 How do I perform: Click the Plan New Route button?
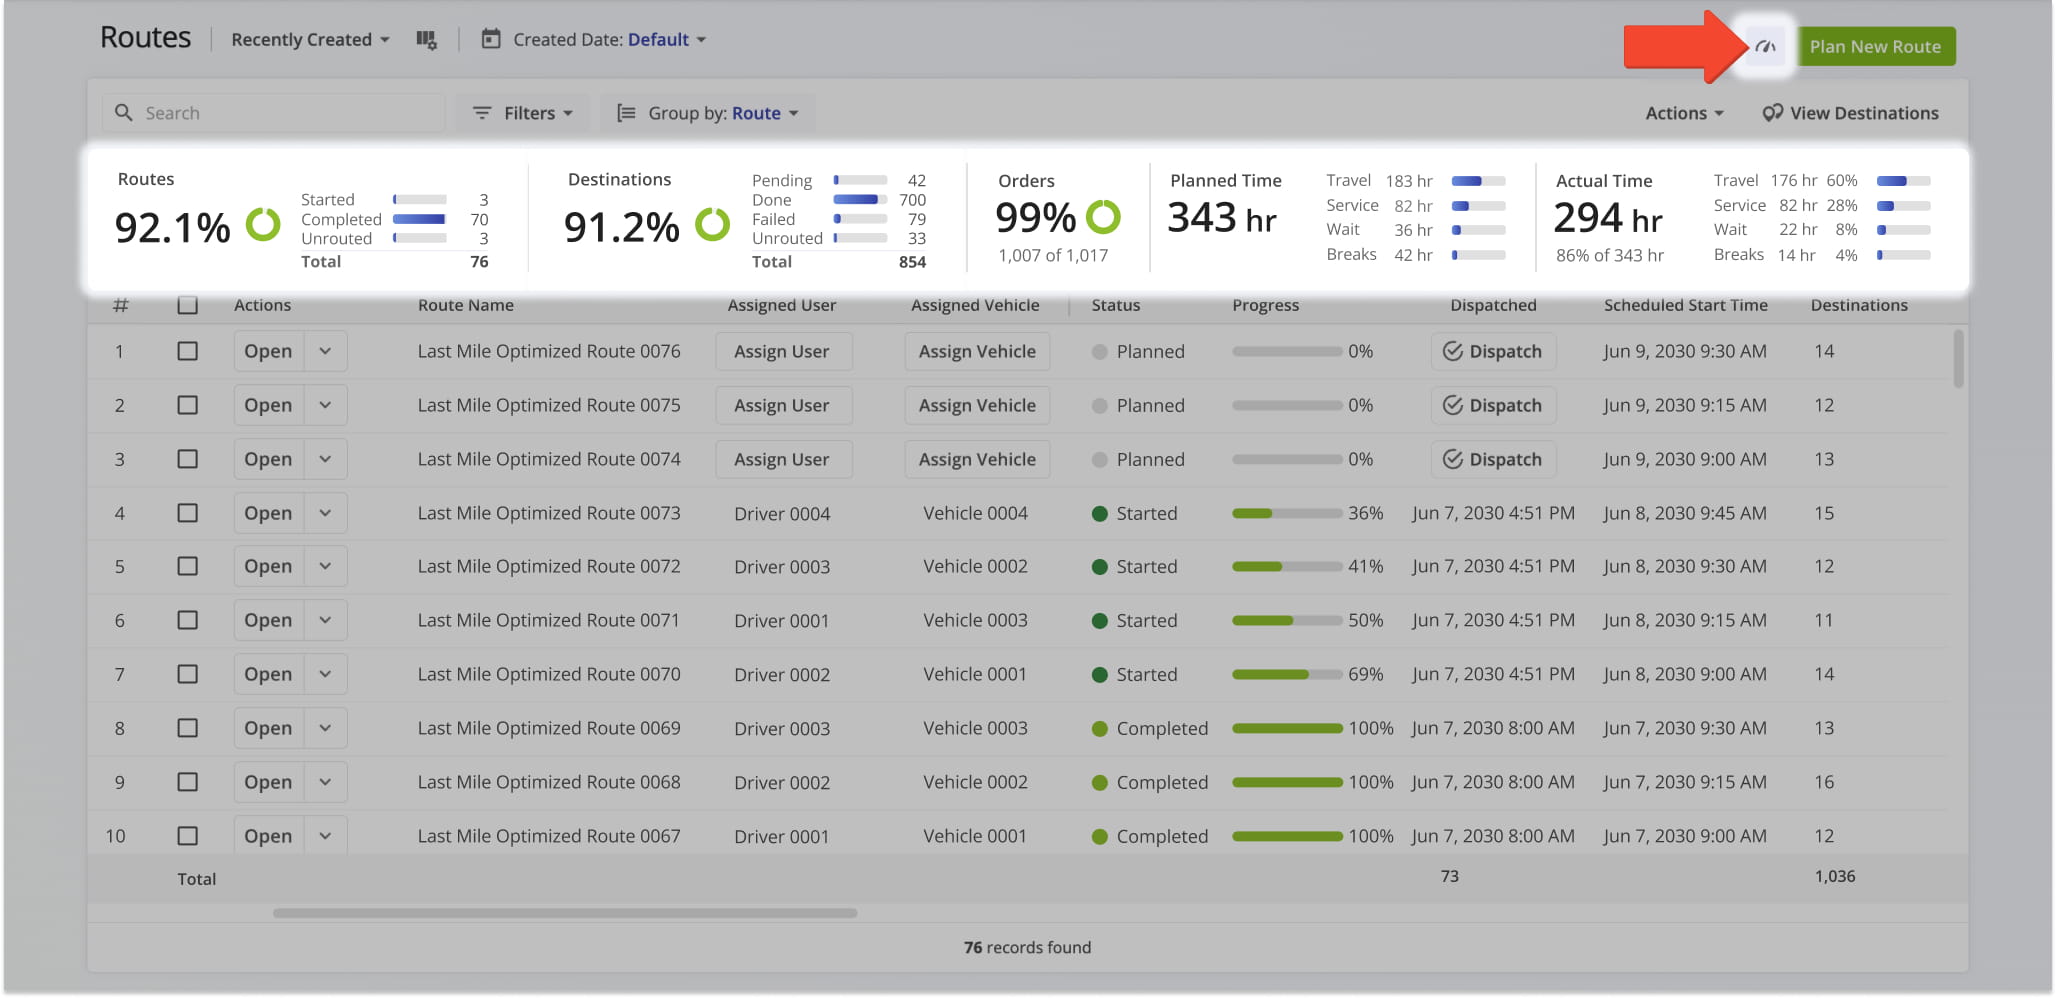coord(1876,46)
